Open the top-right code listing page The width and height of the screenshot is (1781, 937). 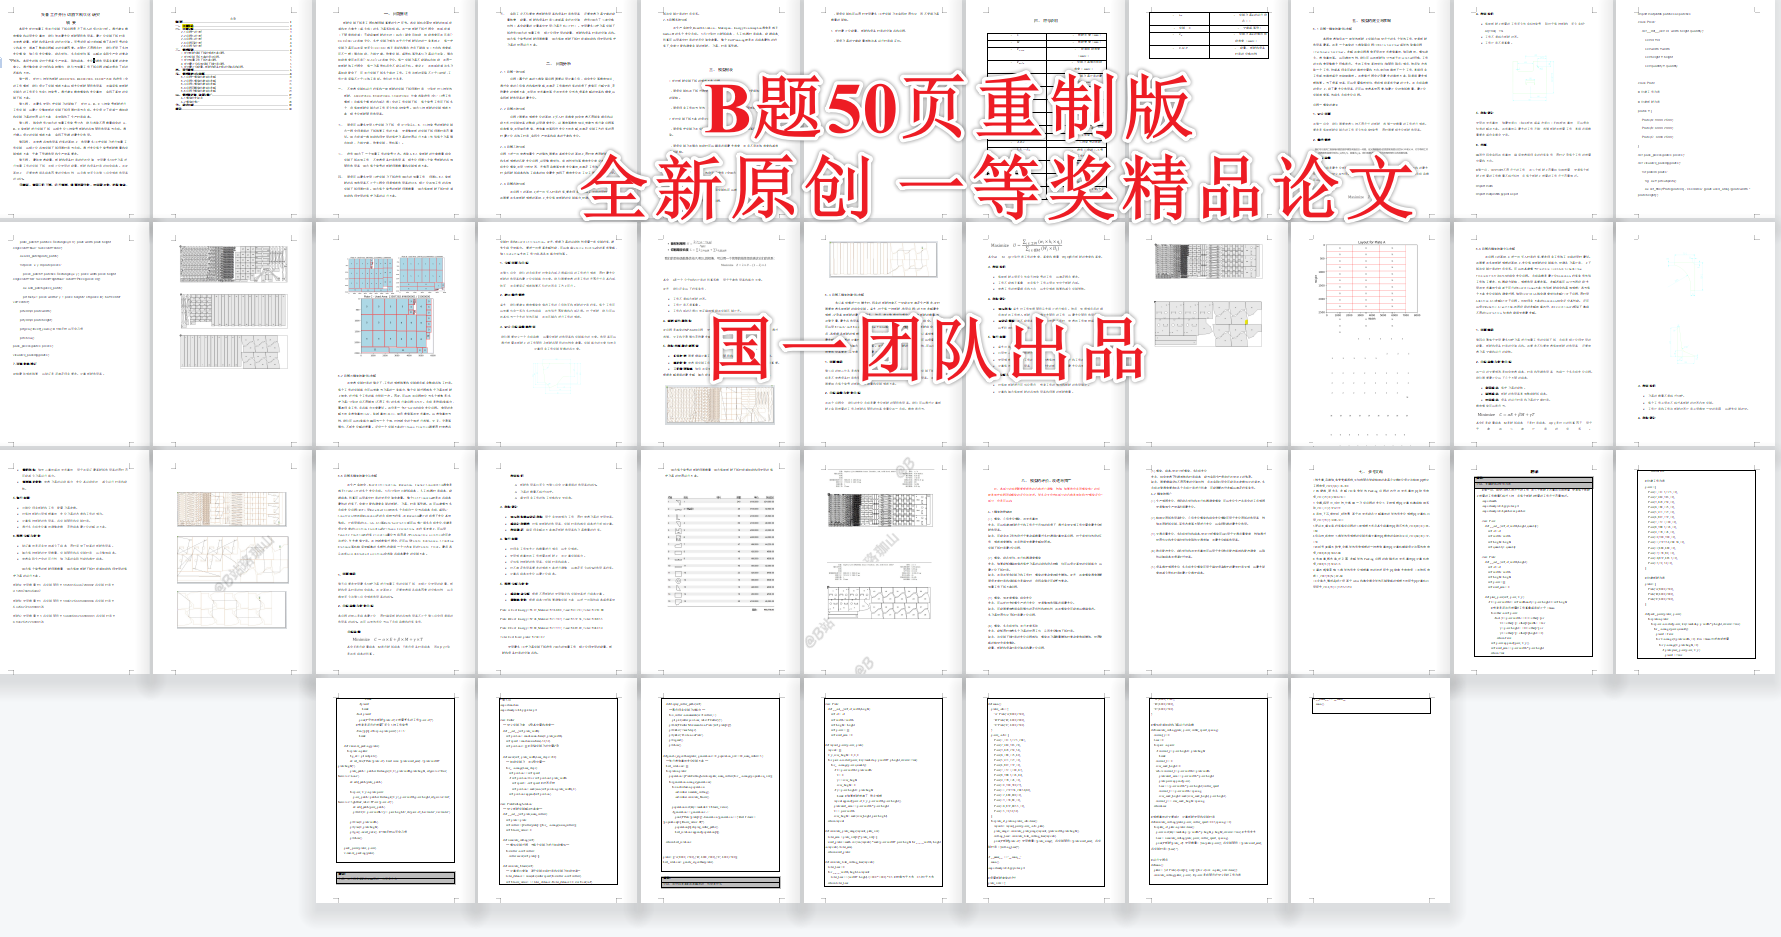[x=1696, y=110]
